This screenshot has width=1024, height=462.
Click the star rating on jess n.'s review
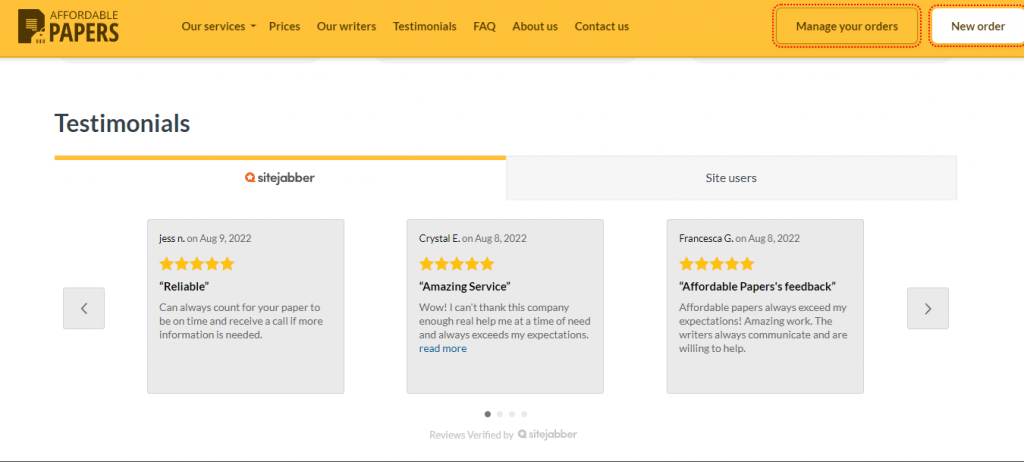pyautogui.click(x=197, y=264)
